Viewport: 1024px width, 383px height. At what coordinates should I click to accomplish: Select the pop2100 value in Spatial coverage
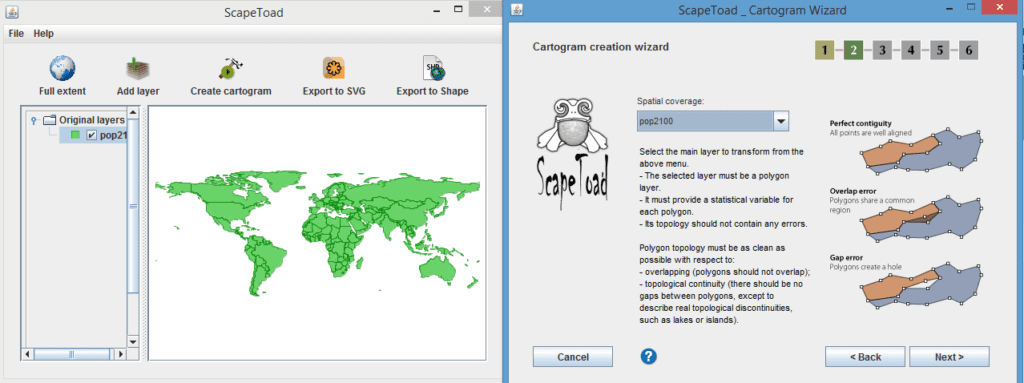[x=705, y=121]
